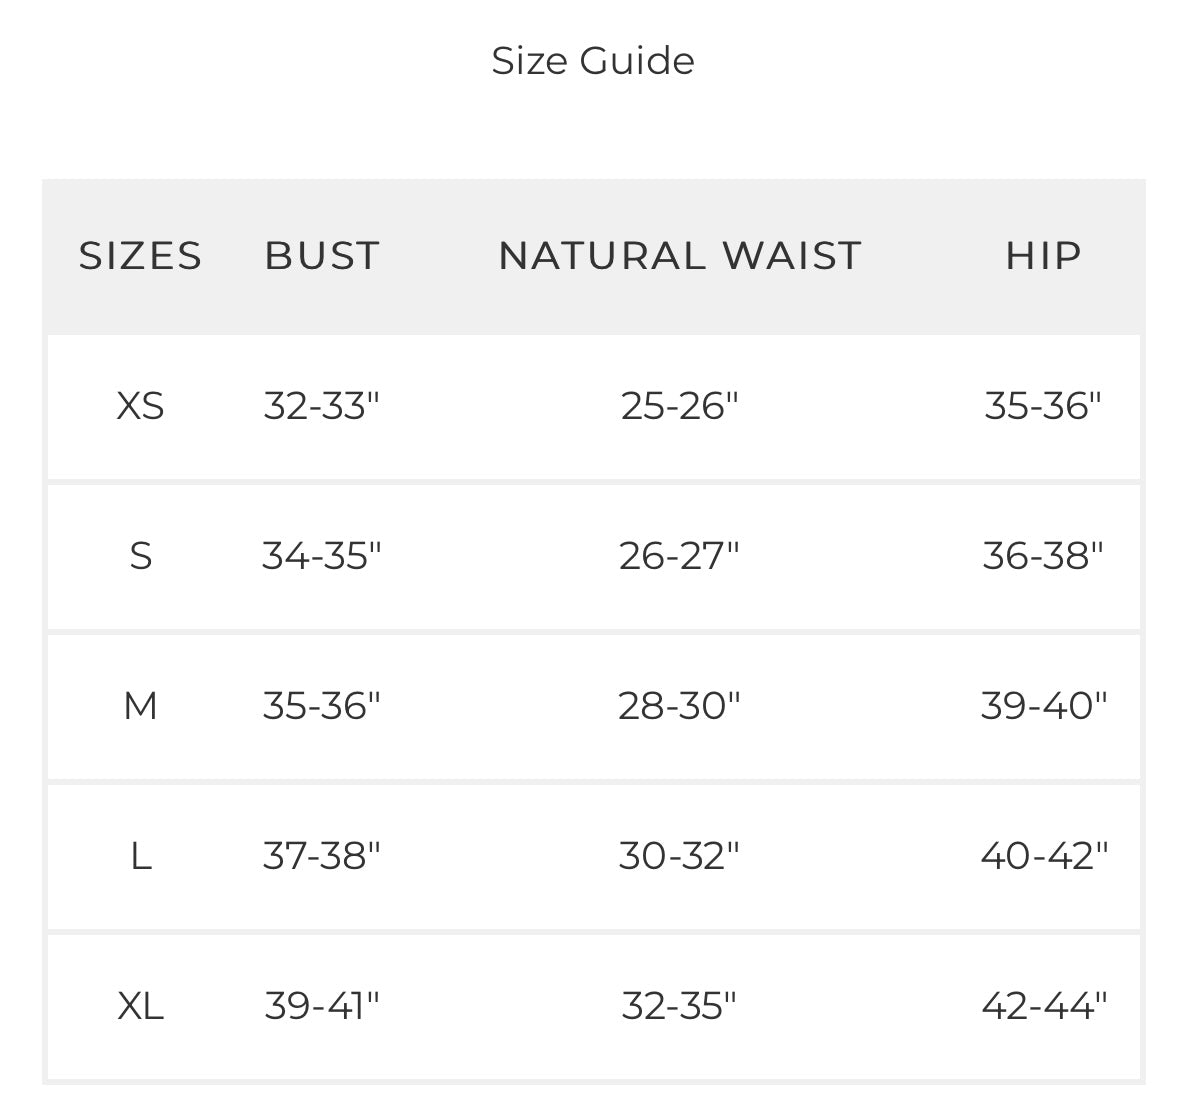Select the S size row label
1189x1097 pixels.
141,556
